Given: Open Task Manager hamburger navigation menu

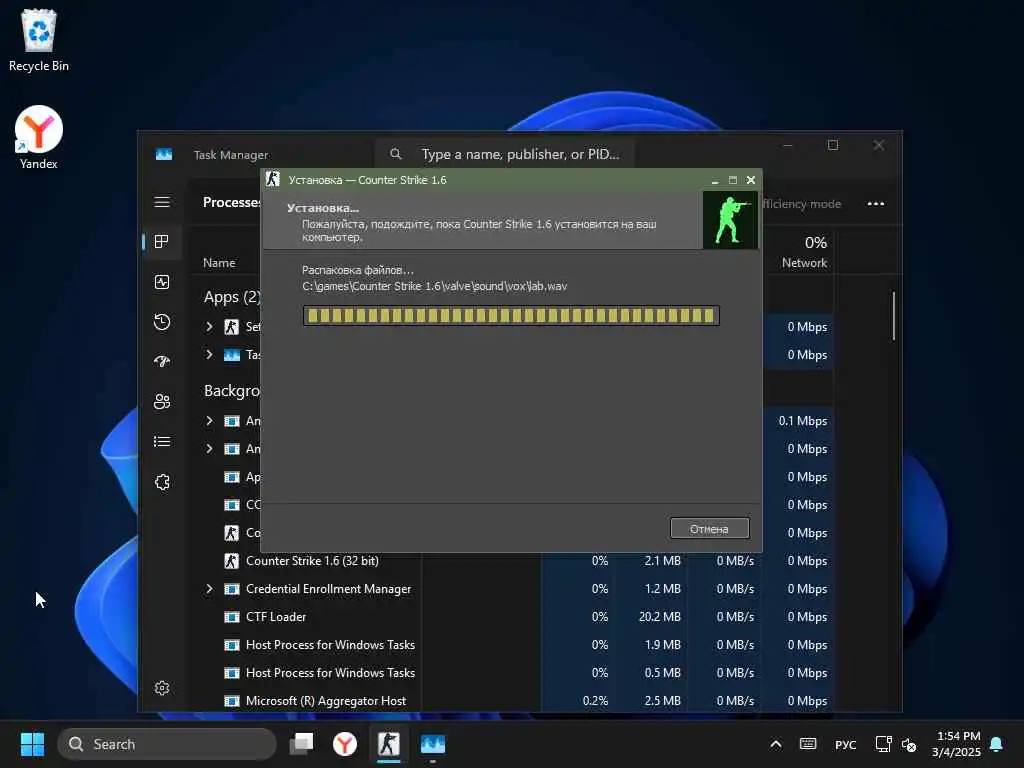Looking at the screenshot, I should (x=162, y=202).
